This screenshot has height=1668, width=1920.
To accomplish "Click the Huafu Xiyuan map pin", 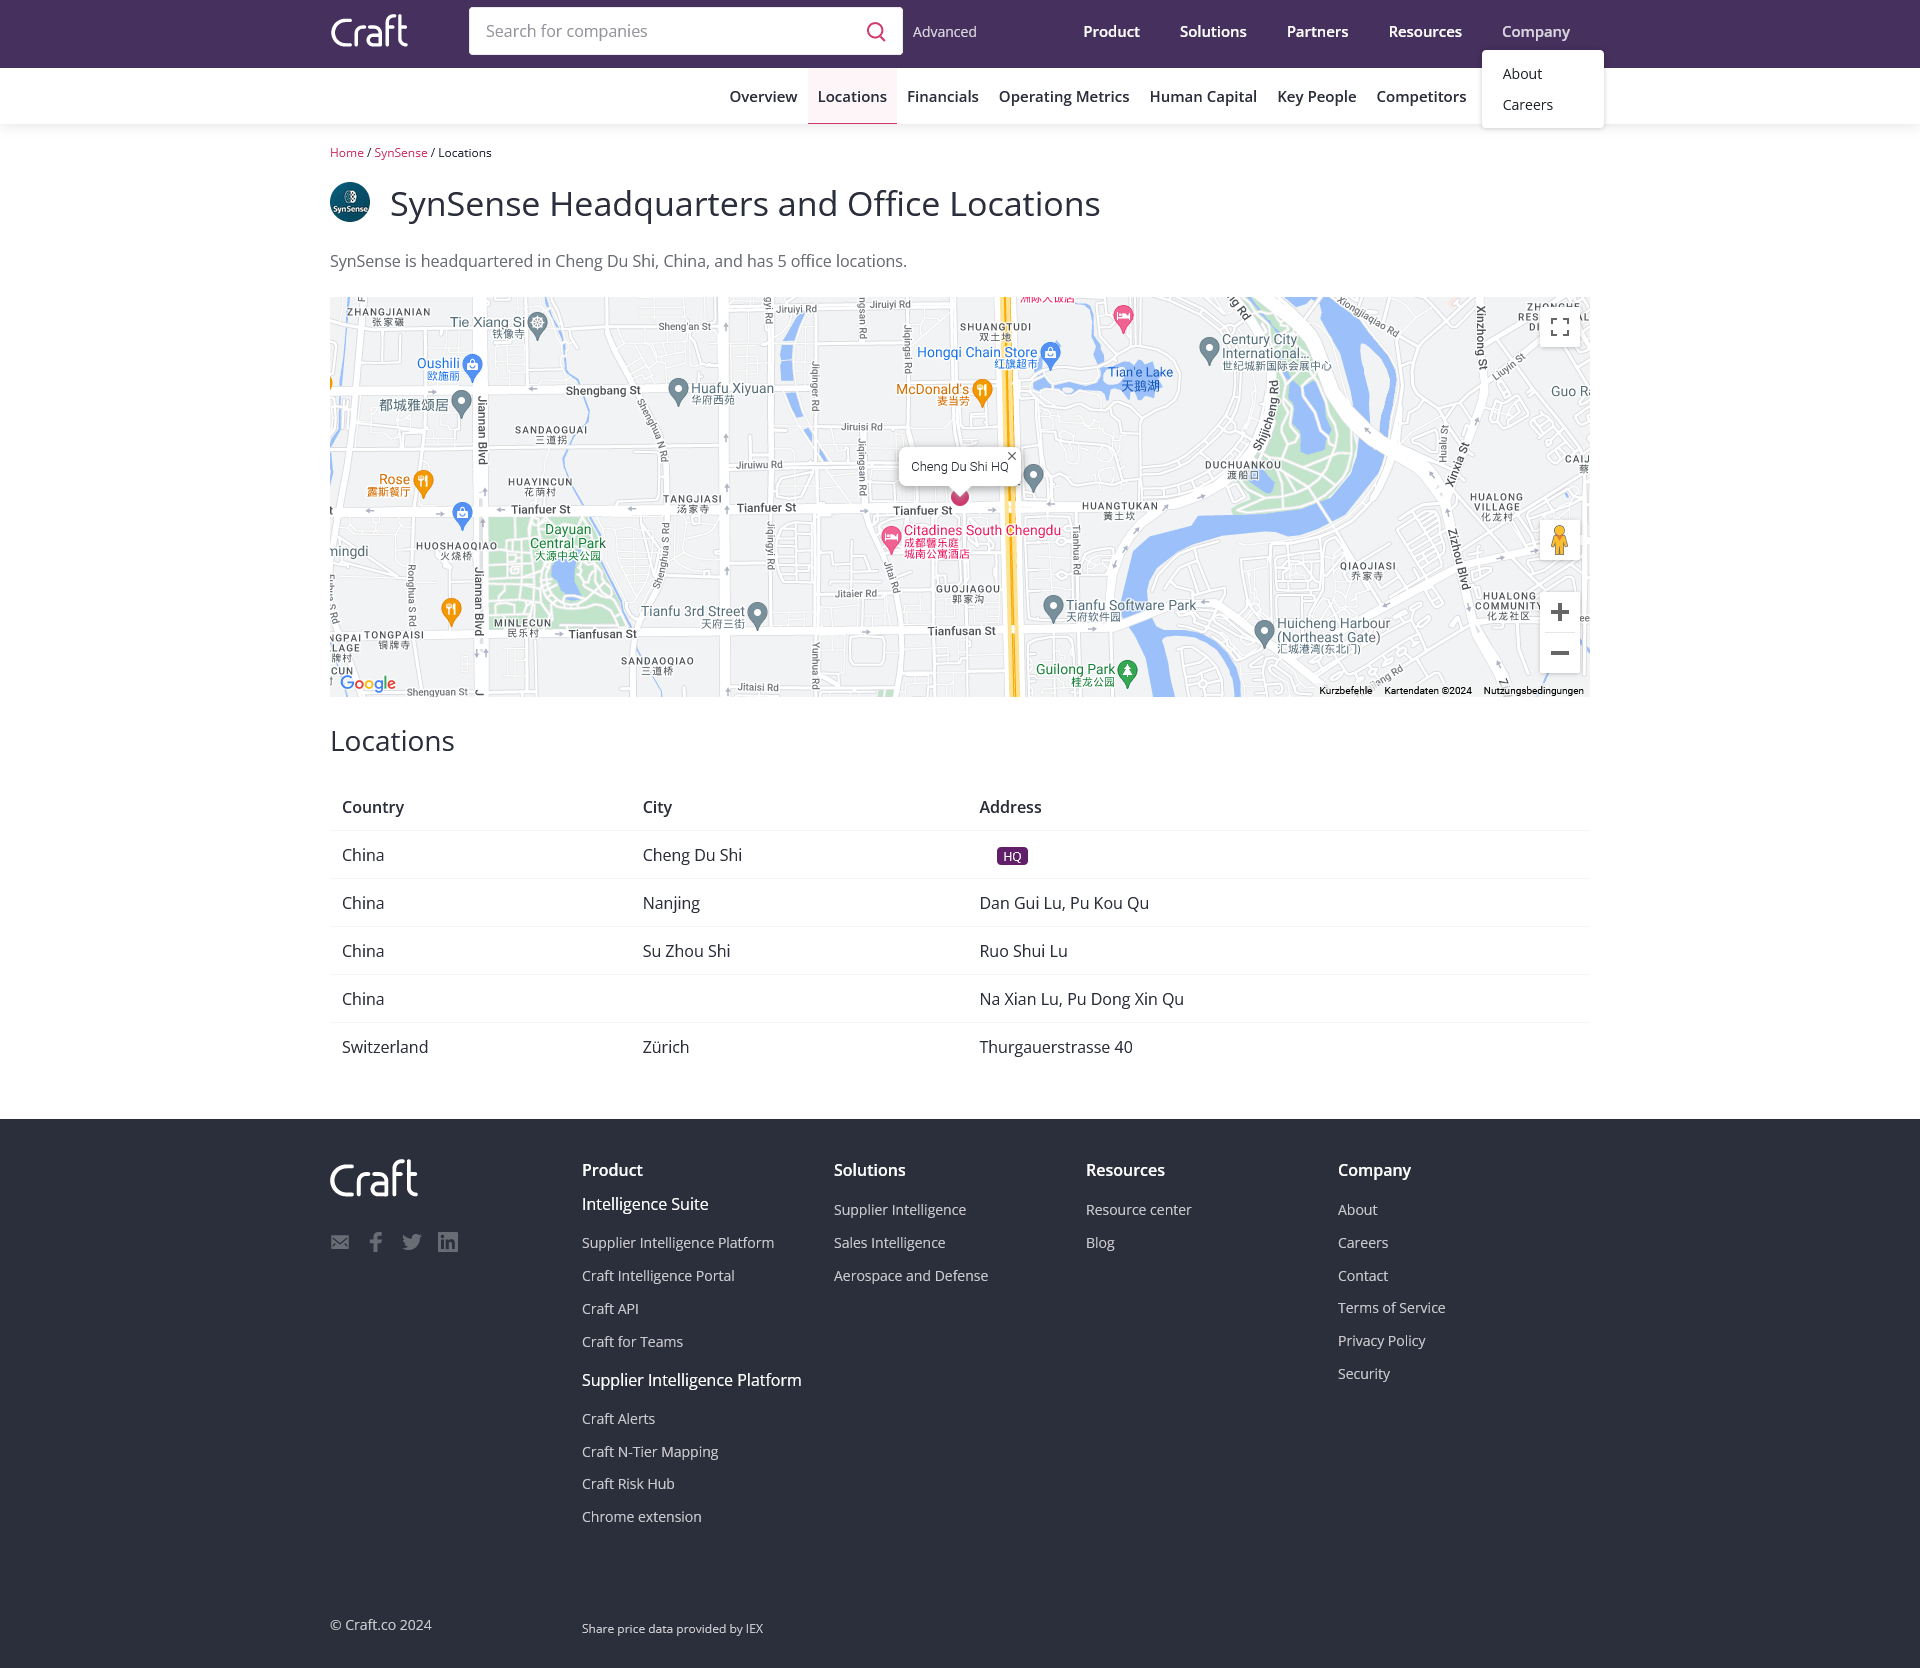I will click(678, 391).
